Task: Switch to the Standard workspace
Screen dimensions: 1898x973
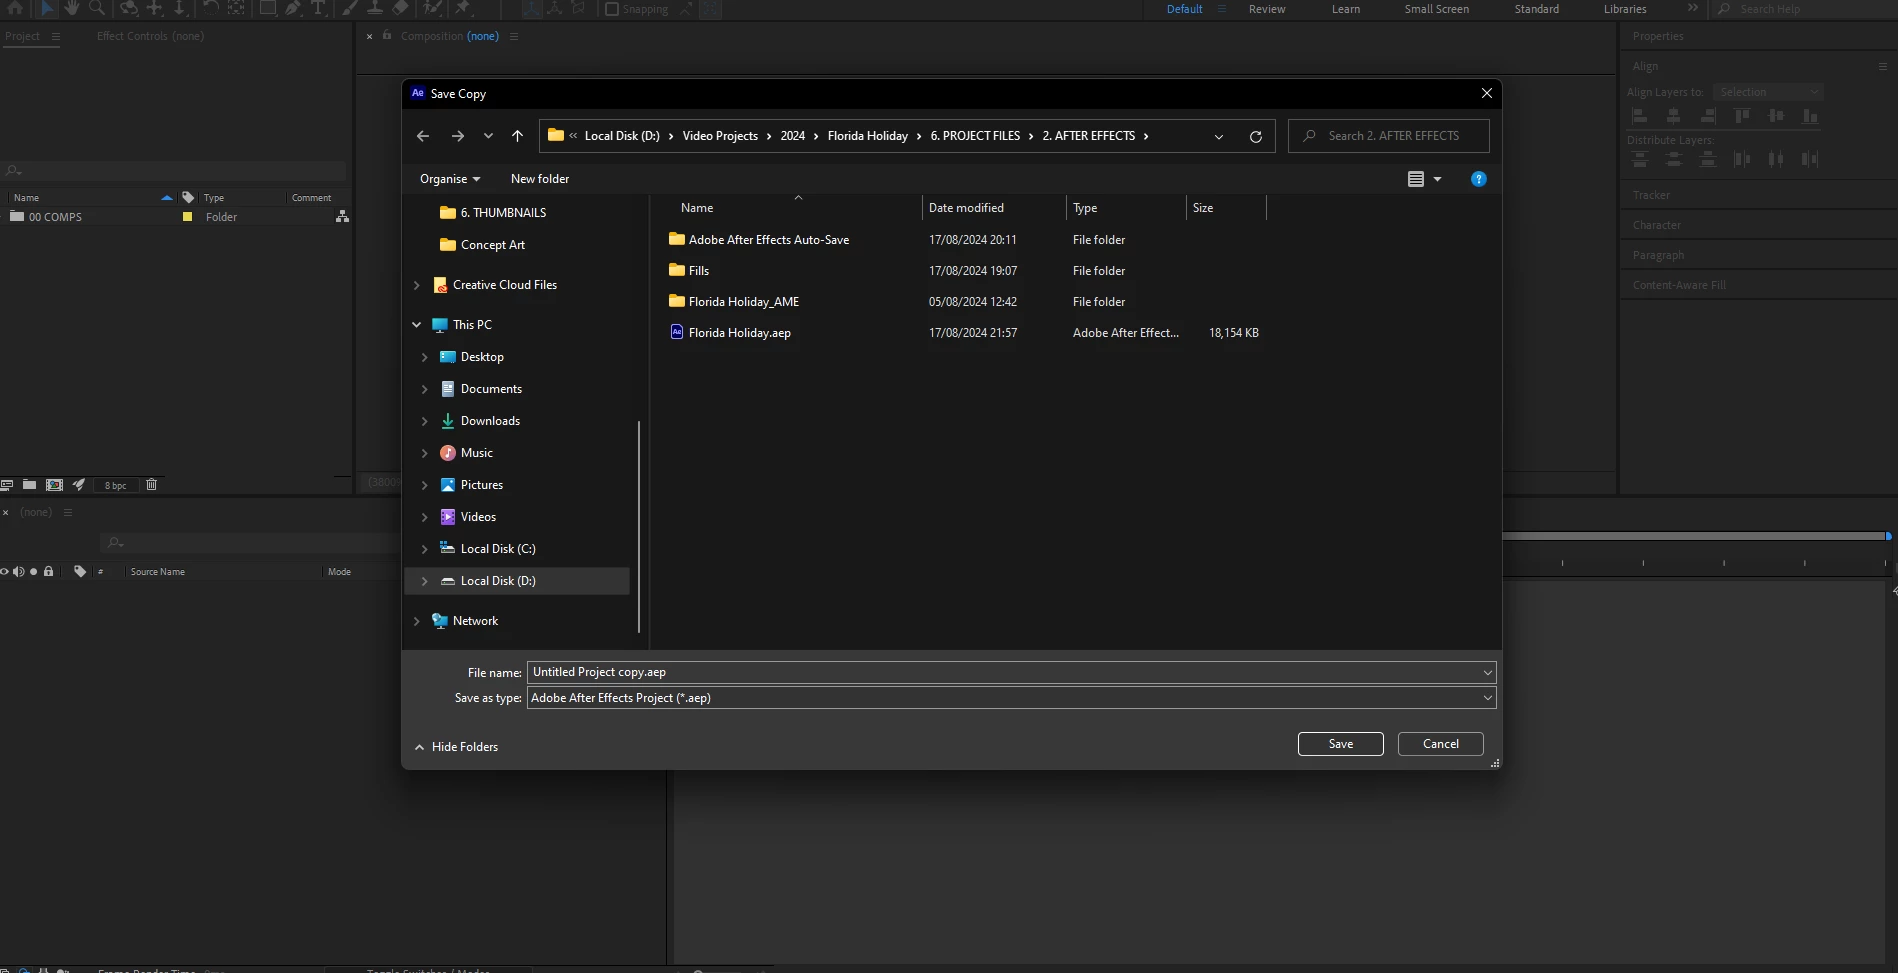Action: (1537, 9)
